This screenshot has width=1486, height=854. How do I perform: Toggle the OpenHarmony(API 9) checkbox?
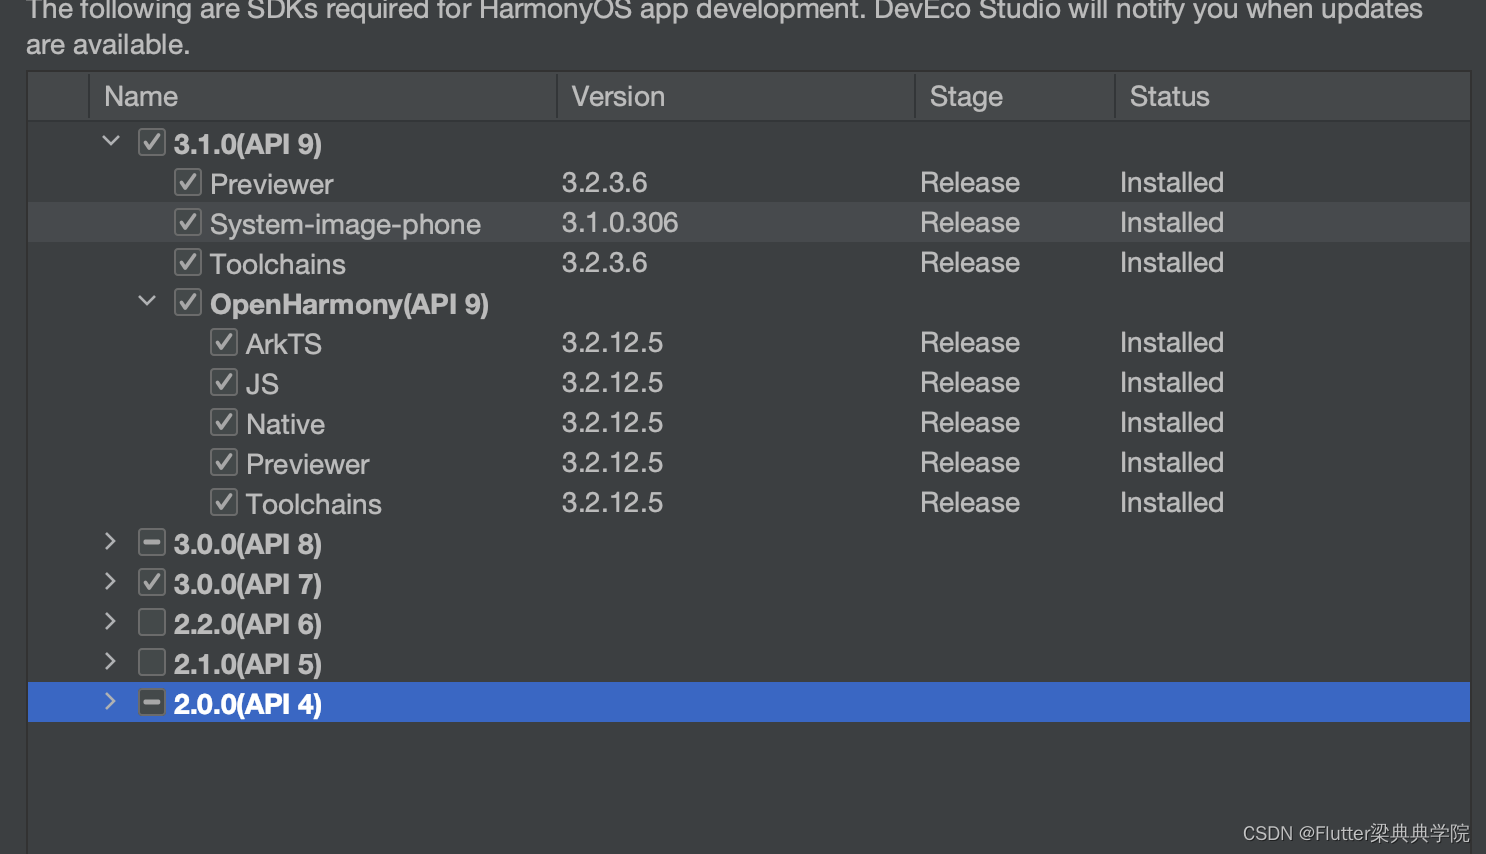tap(188, 302)
